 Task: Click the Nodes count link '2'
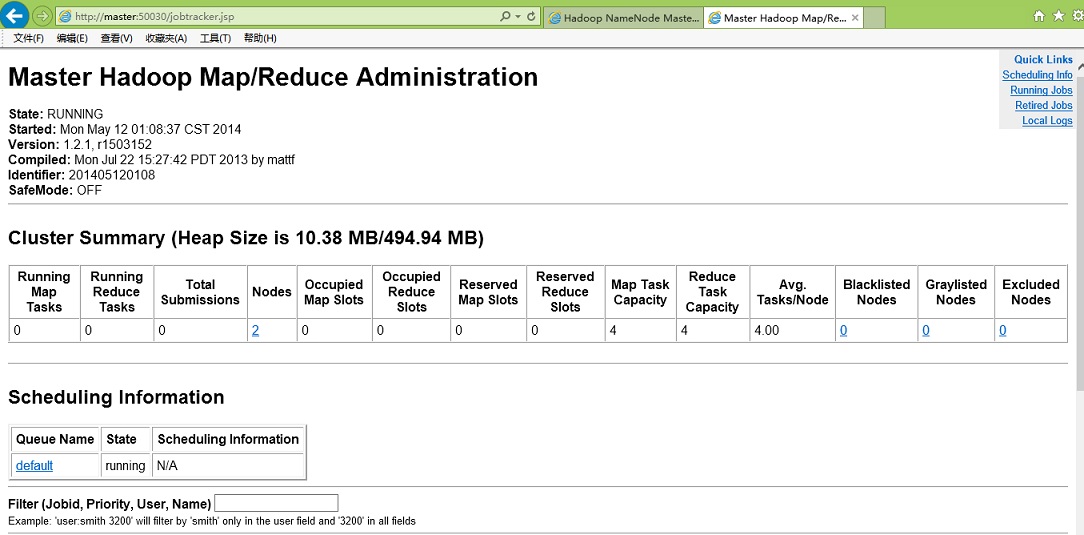click(x=255, y=331)
